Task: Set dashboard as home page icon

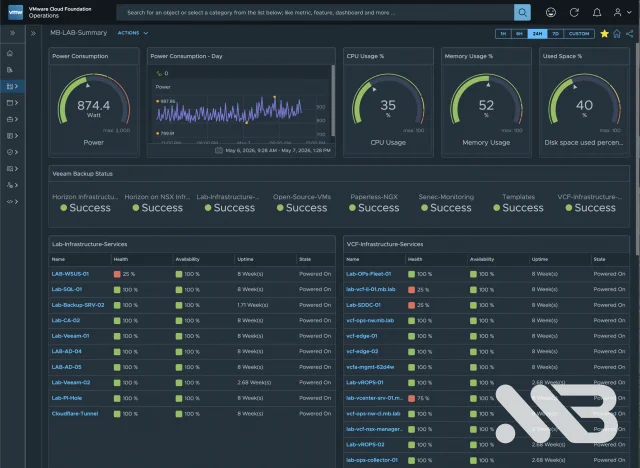Action: [617, 33]
